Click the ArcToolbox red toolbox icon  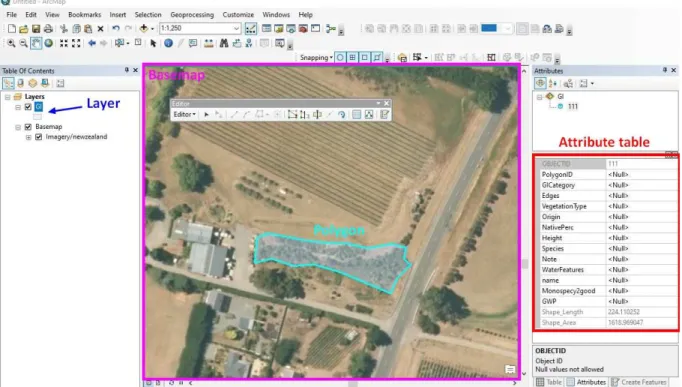click(x=303, y=29)
